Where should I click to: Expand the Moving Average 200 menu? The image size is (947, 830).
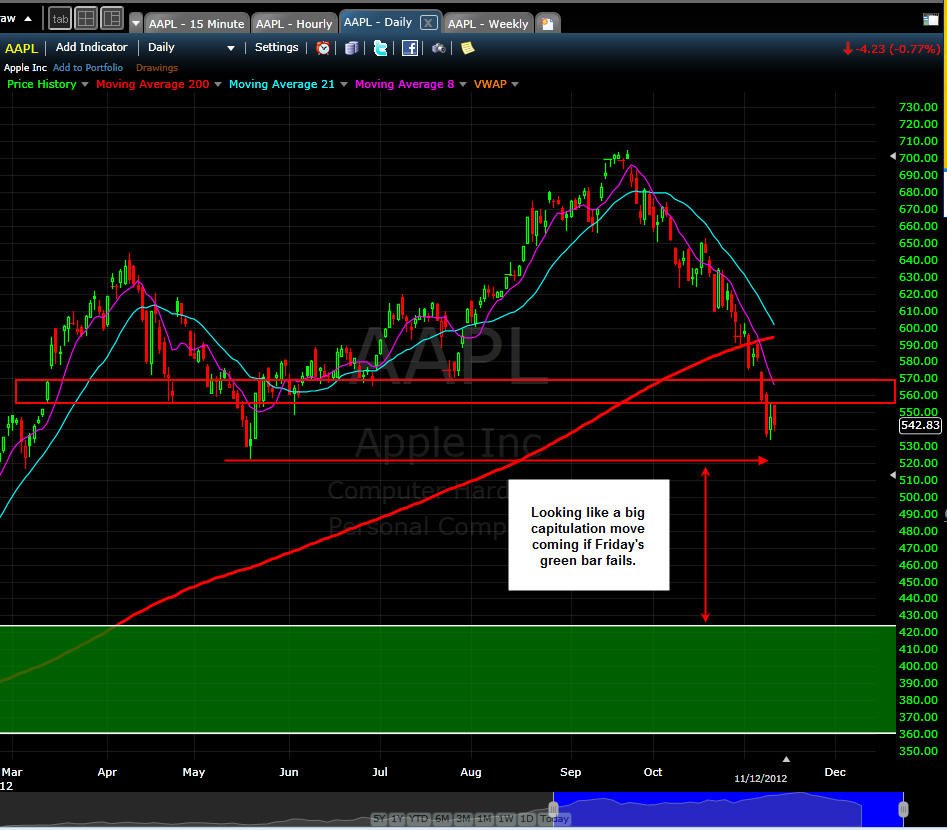(218, 85)
